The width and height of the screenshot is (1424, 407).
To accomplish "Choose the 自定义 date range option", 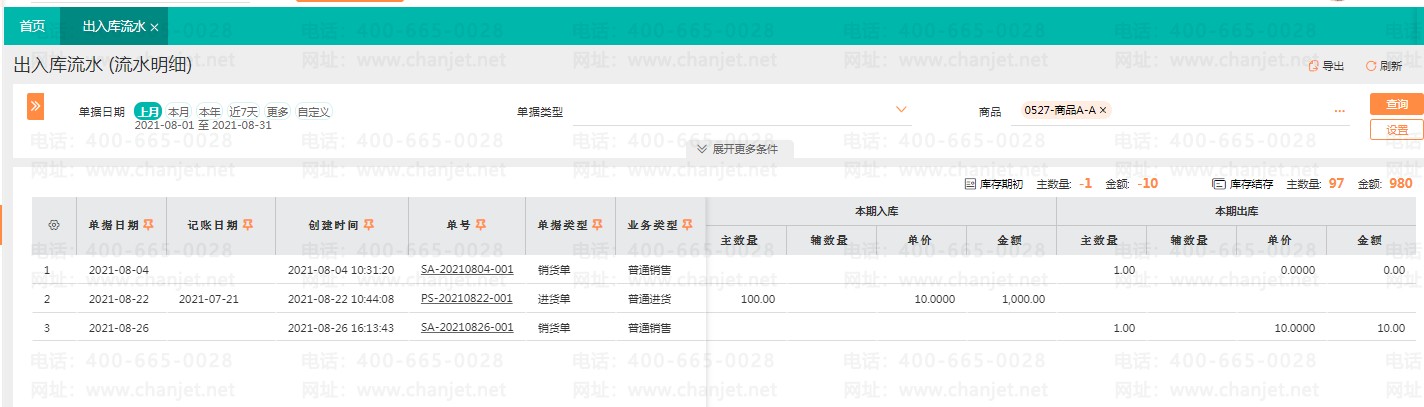I will (313, 112).
